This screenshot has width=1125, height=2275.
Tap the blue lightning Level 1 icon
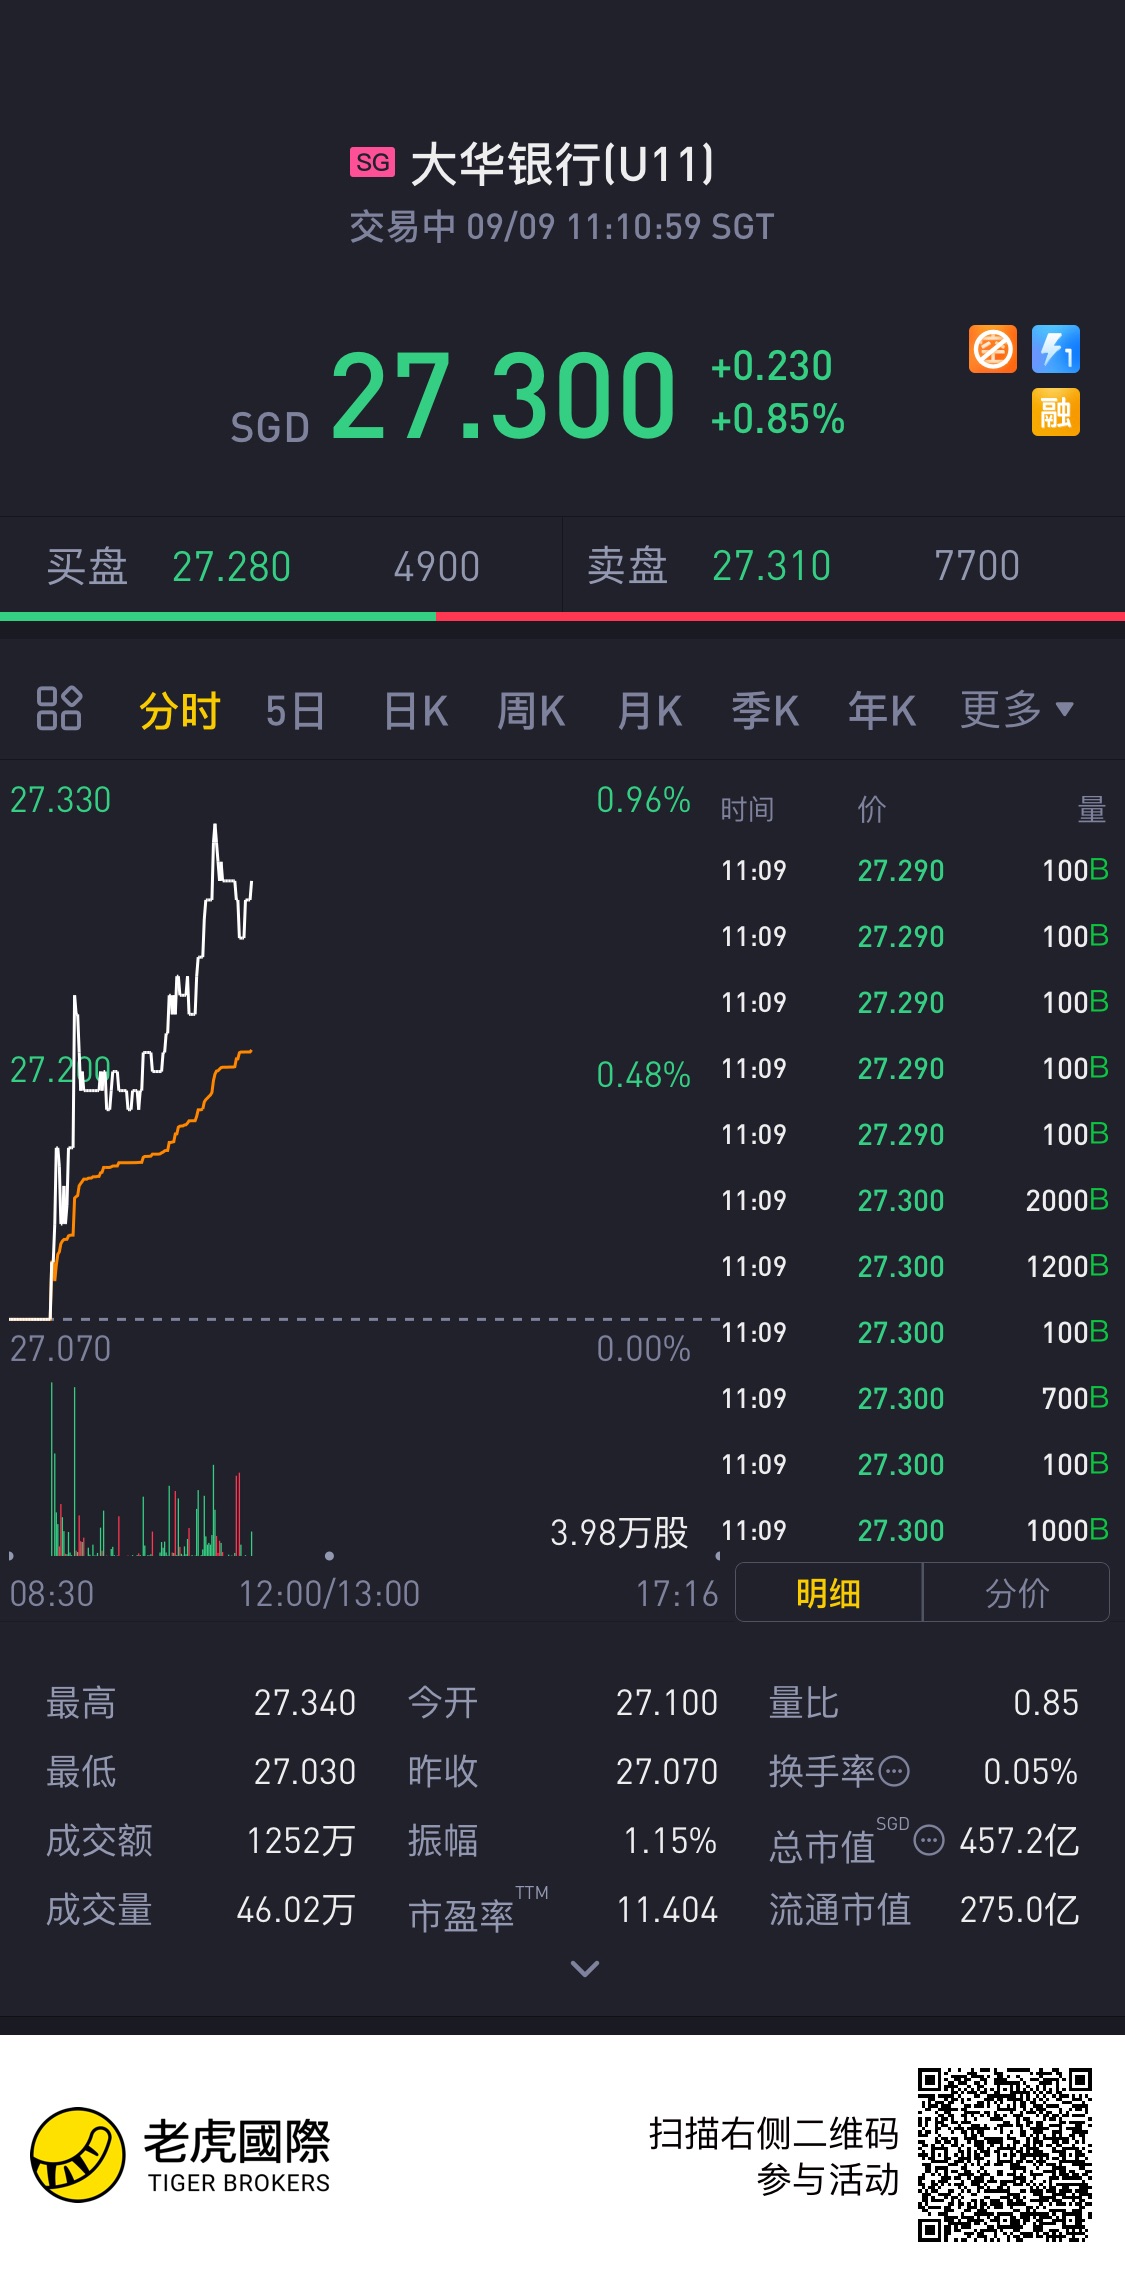pyautogui.click(x=1056, y=350)
